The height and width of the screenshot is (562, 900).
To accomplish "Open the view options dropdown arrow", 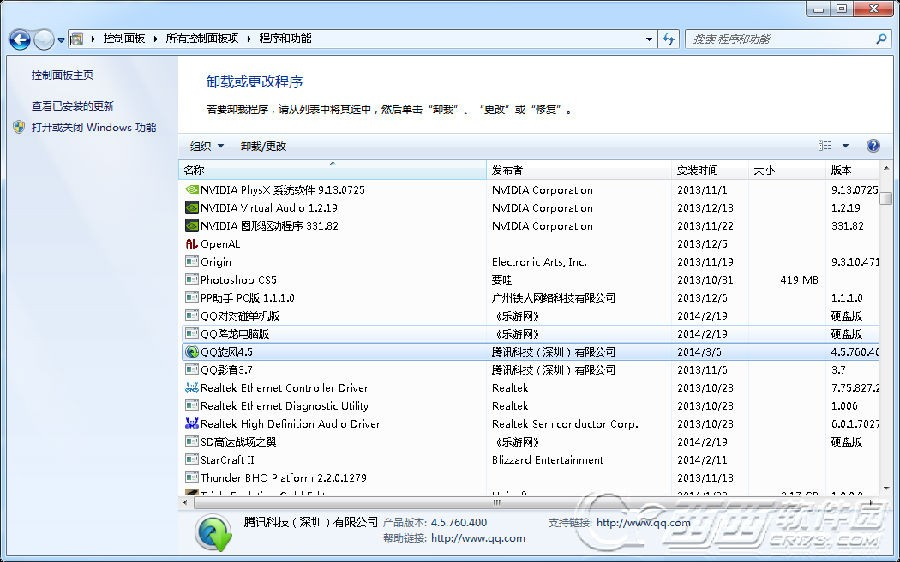I will pyautogui.click(x=845, y=146).
